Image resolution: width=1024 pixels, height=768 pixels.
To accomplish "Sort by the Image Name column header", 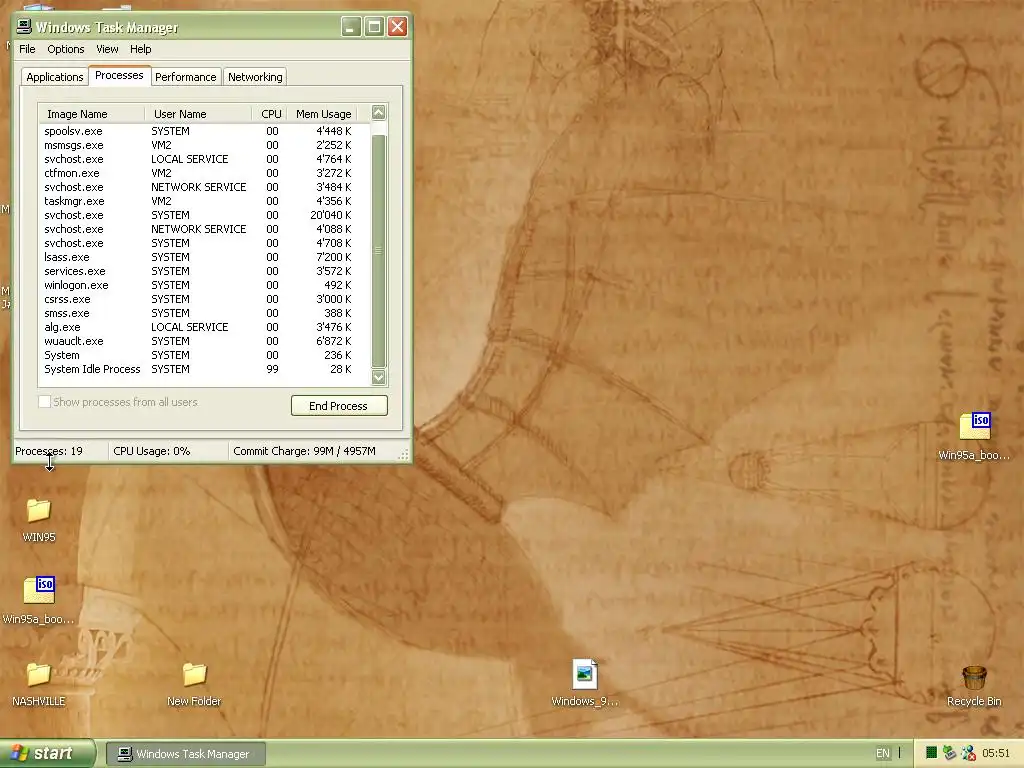I will (91, 114).
